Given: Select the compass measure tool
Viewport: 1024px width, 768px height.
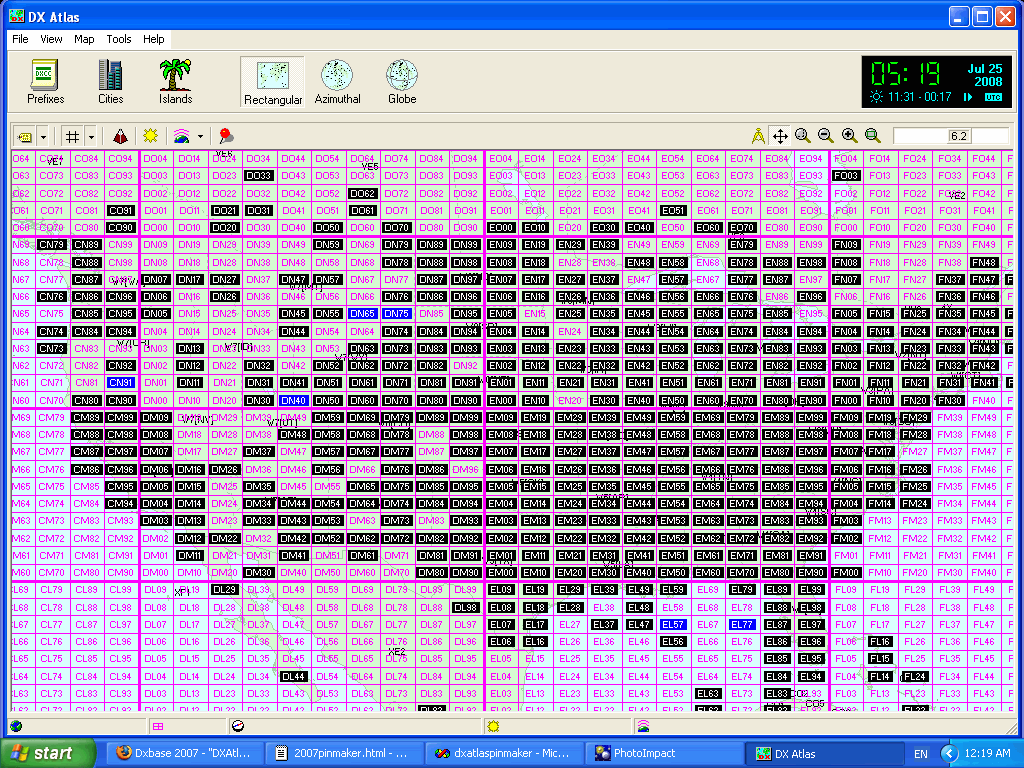Looking at the screenshot, I should 758,136.
